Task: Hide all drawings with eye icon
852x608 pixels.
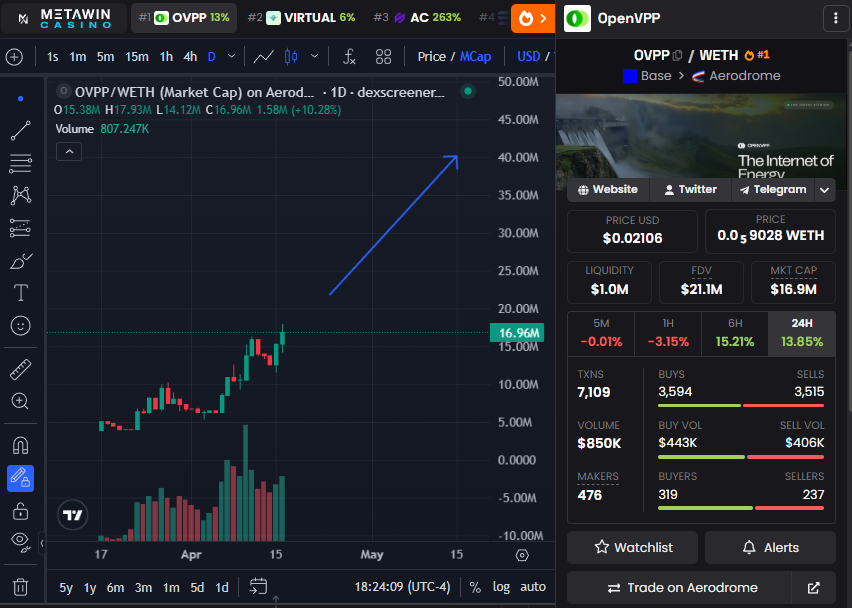Action: (x=21, y=542)
